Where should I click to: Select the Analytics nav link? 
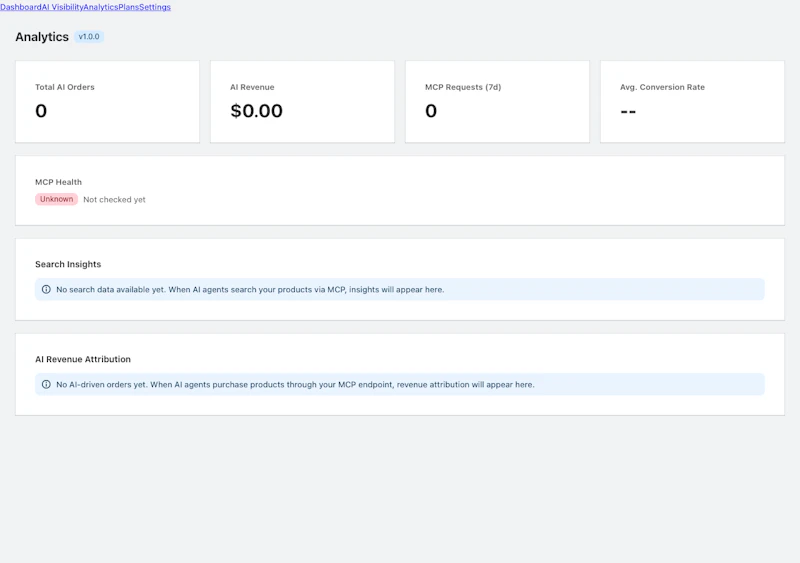[x=101, y=7]
